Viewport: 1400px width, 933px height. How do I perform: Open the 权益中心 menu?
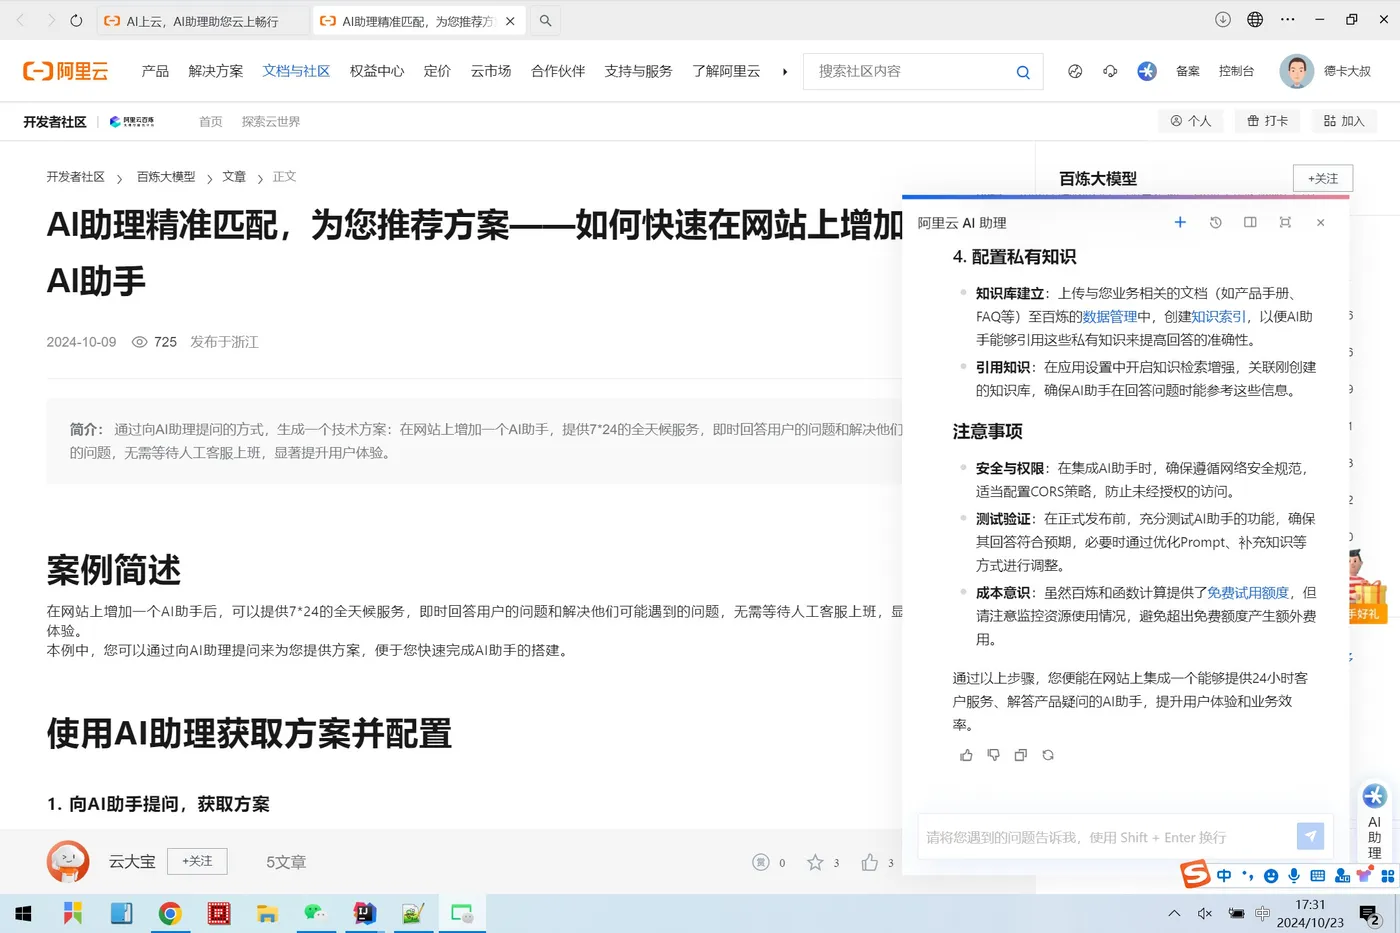pyautogui.click(x=377, y=71)
